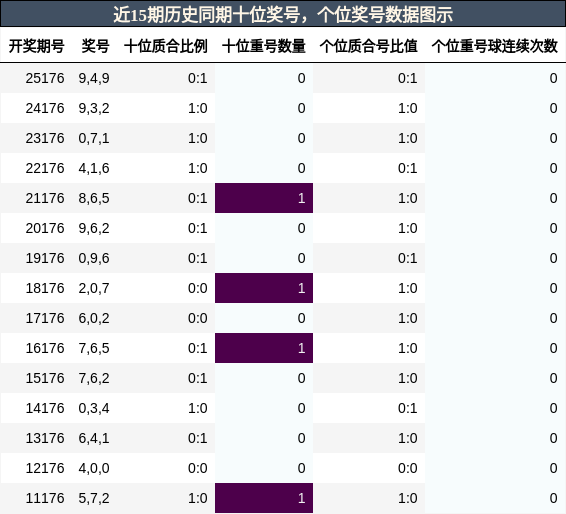The image size is (566, 514).
Task: Click winning numbers 5,7,2
Action: point(94,498)
